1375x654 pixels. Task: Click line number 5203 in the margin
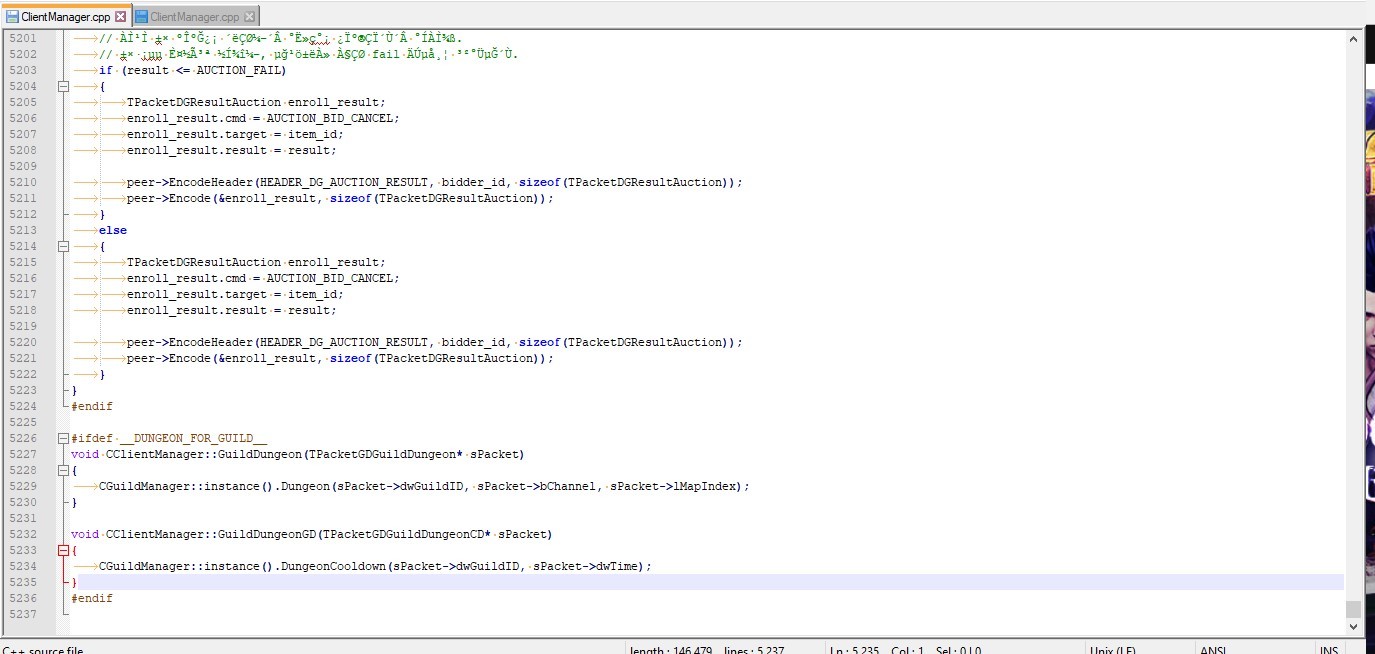(x=22, y=70)
